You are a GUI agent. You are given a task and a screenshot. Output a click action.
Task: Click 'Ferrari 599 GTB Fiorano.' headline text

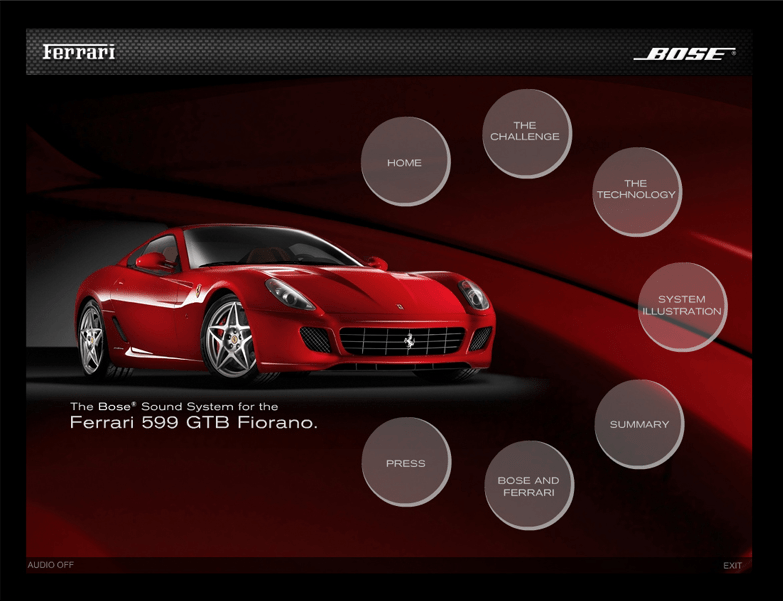[x=194, y=423]
